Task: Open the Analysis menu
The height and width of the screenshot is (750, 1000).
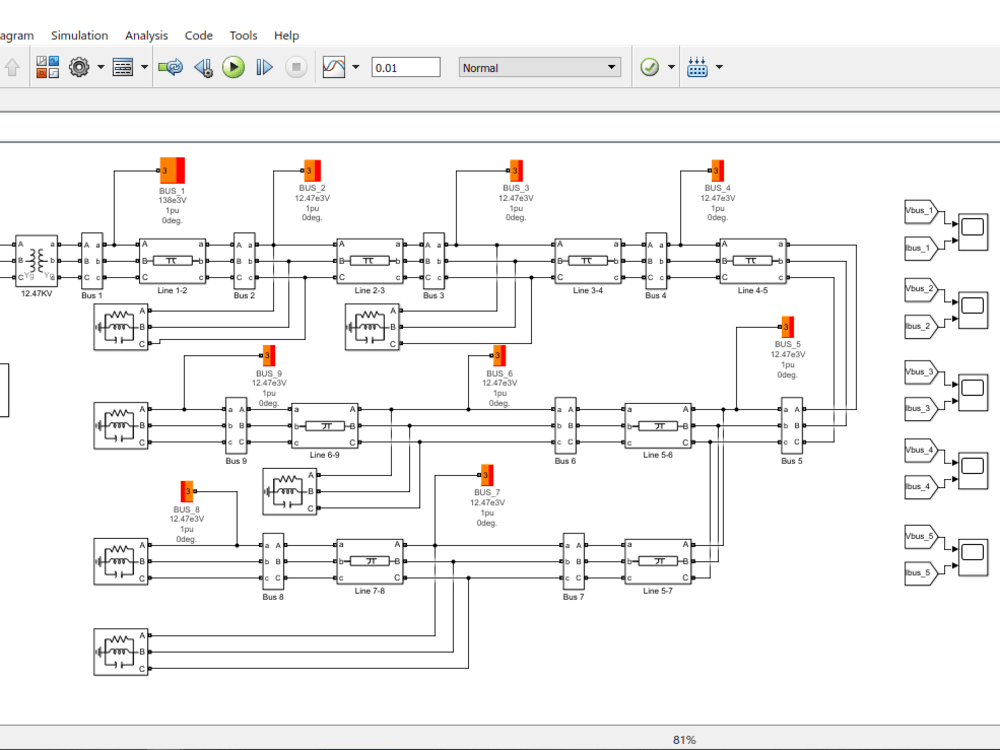Action: [146, 36]
